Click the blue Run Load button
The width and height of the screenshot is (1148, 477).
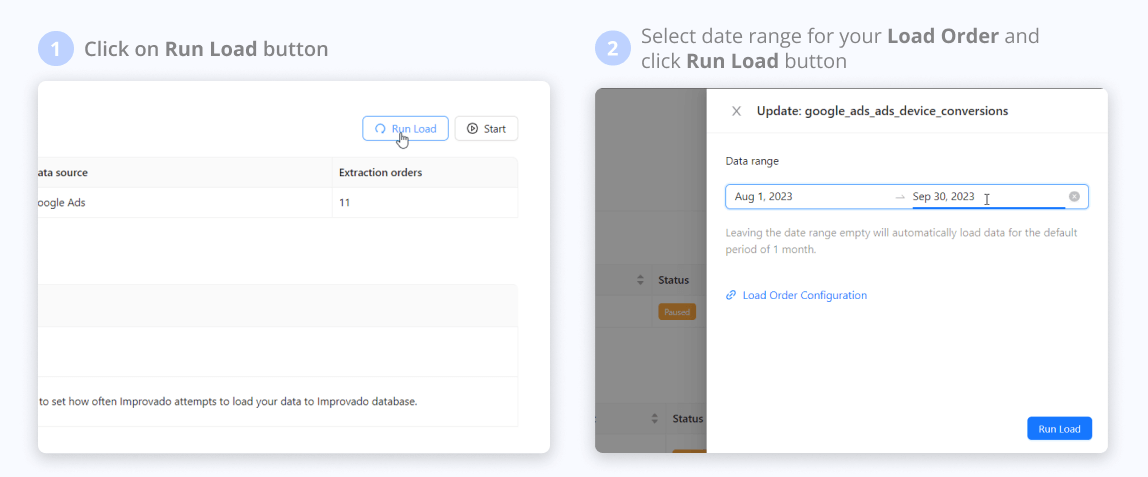(x=1059, y=428)
